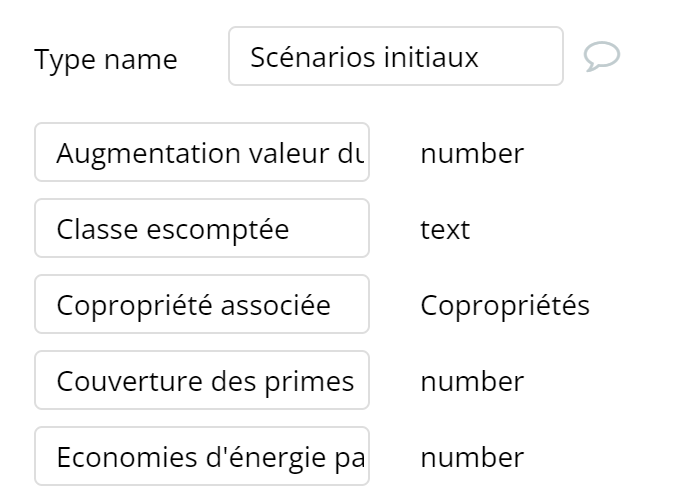Screen dimensions: 677x496
Task: Place cursor in the Type name box
Action: pos(395,57)
